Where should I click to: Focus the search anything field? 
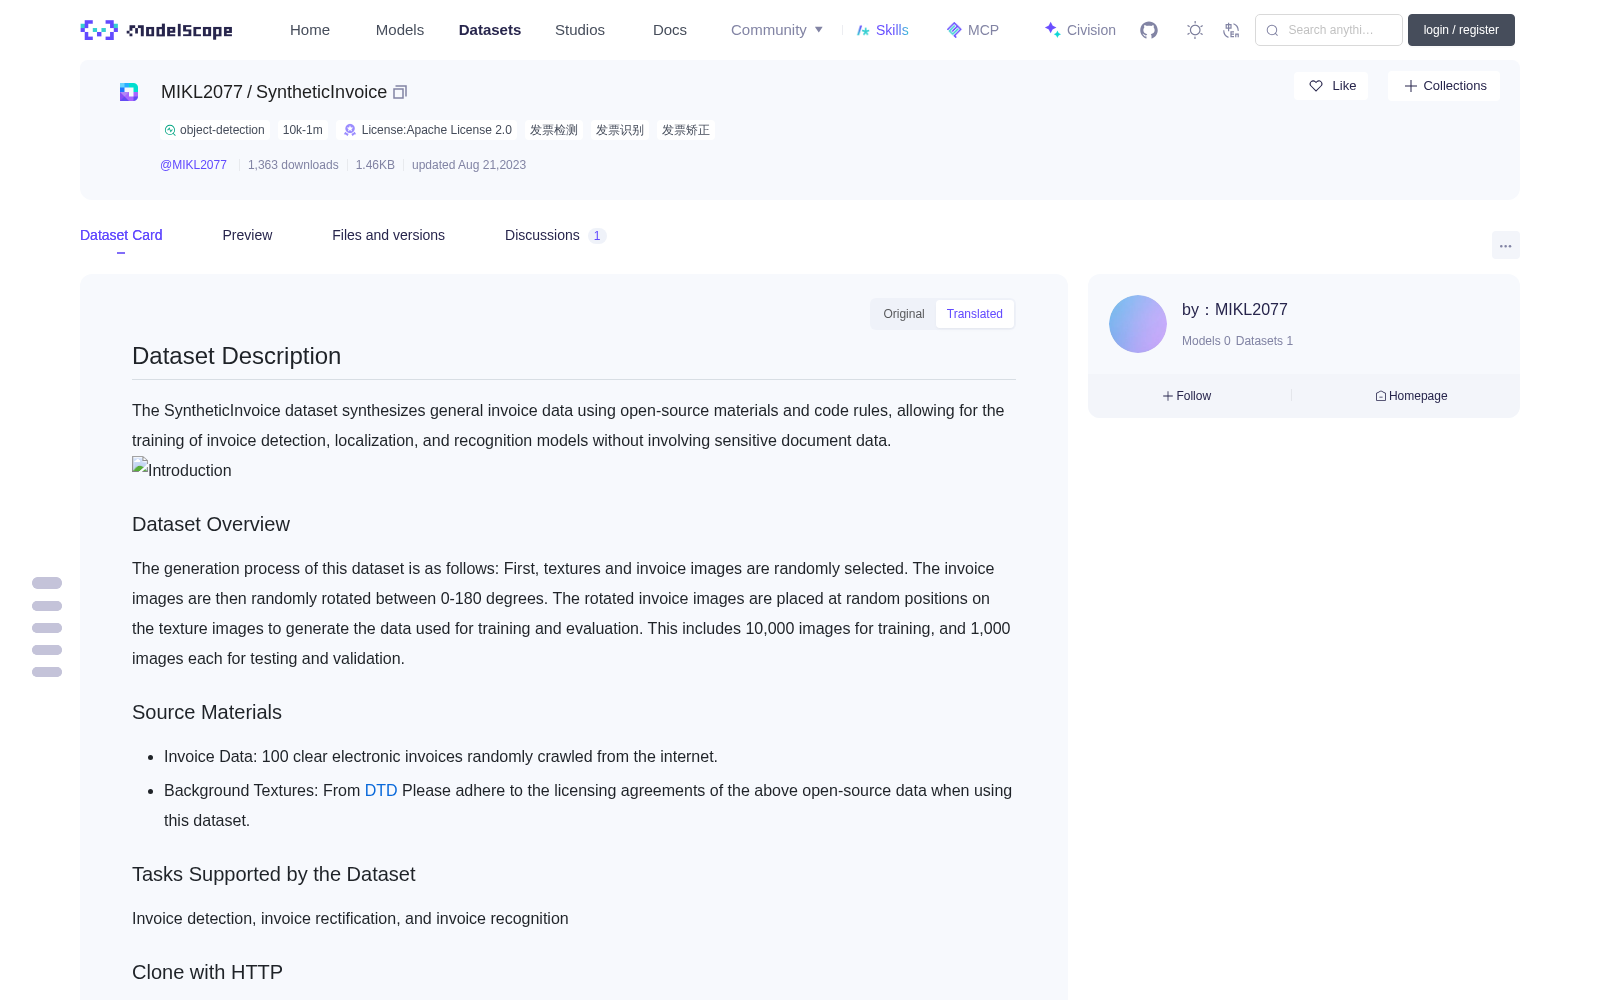pos(1329,30)
